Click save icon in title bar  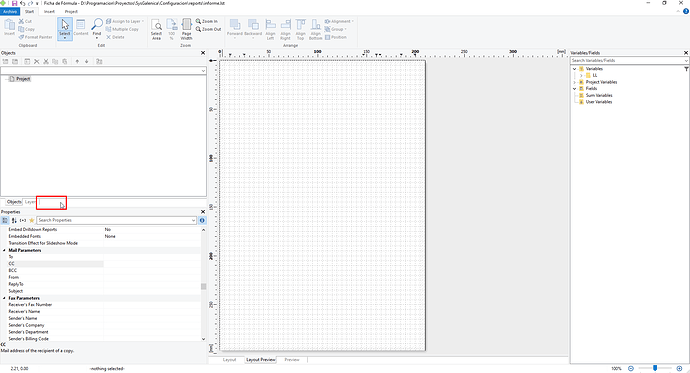click(14, 3)
